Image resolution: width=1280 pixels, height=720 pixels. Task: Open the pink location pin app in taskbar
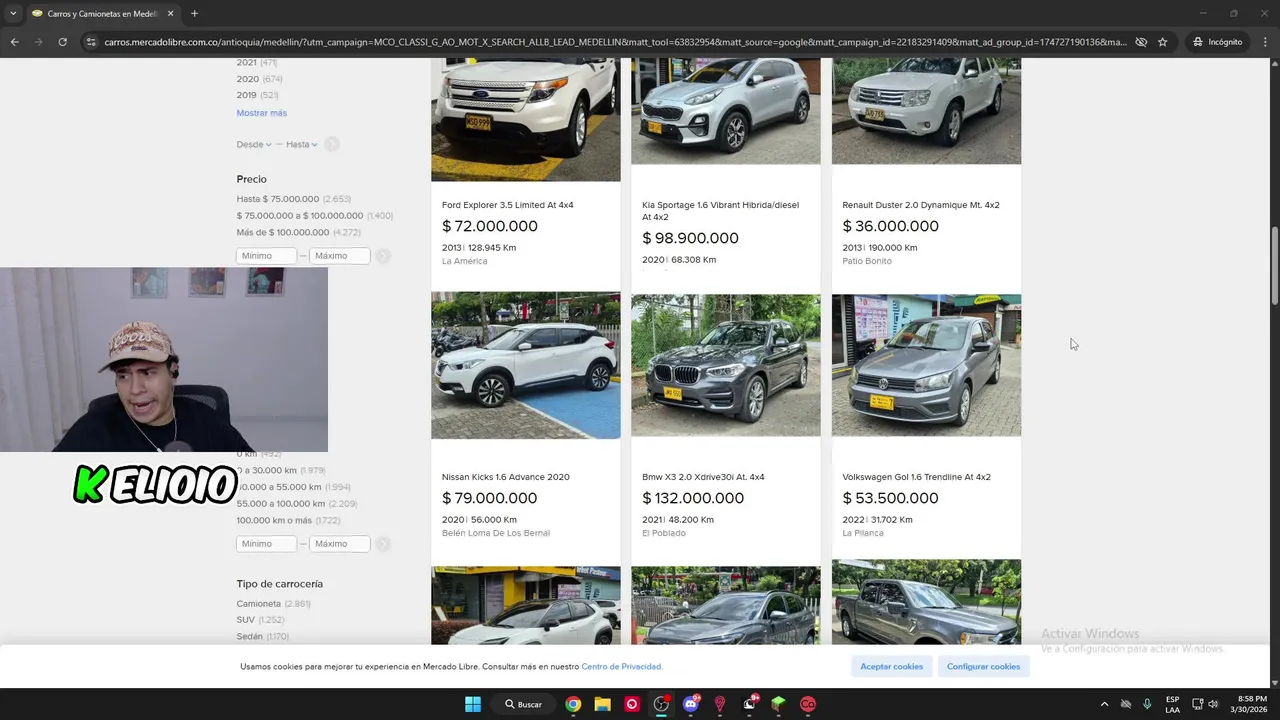click(x=719, y=704)
